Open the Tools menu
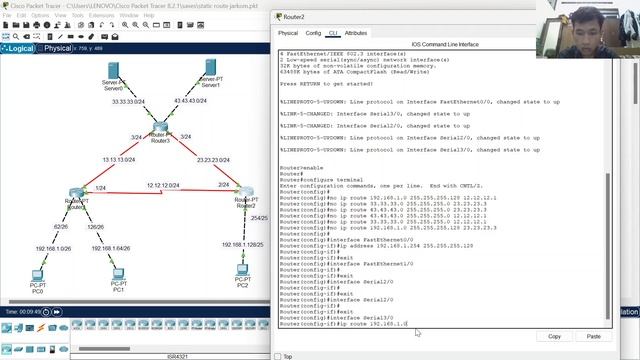The image size is (640, 360). point(78,16)
